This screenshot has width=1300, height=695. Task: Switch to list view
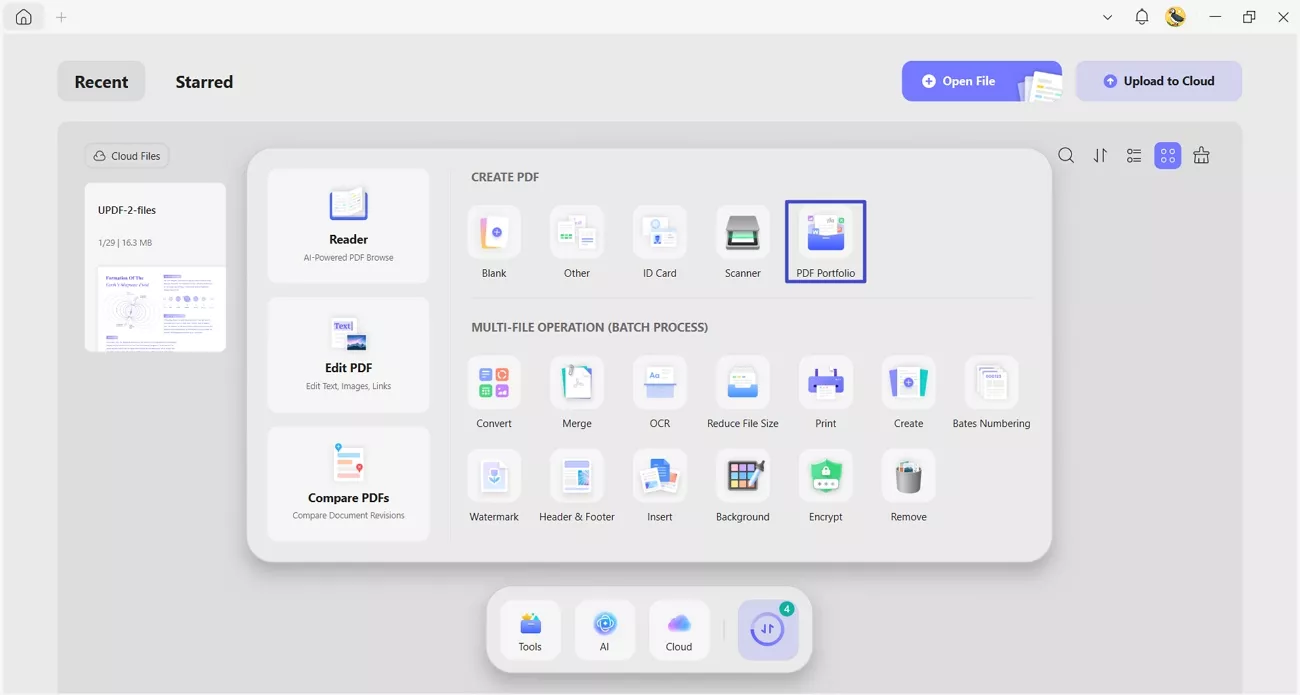coord(1134,156)
